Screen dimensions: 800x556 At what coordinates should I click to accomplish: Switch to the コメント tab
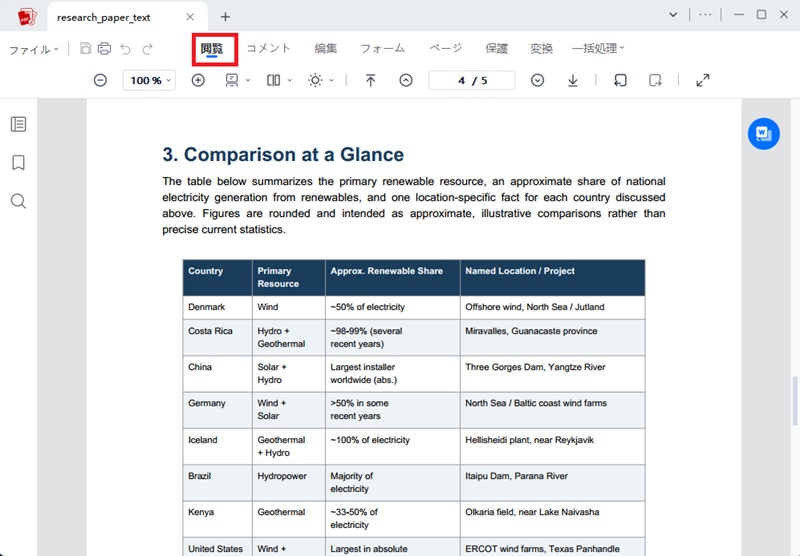268,48
